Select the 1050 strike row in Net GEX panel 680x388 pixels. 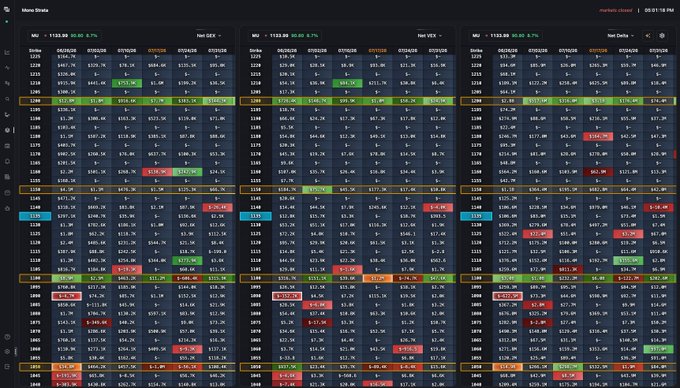[x=128, y=367]
